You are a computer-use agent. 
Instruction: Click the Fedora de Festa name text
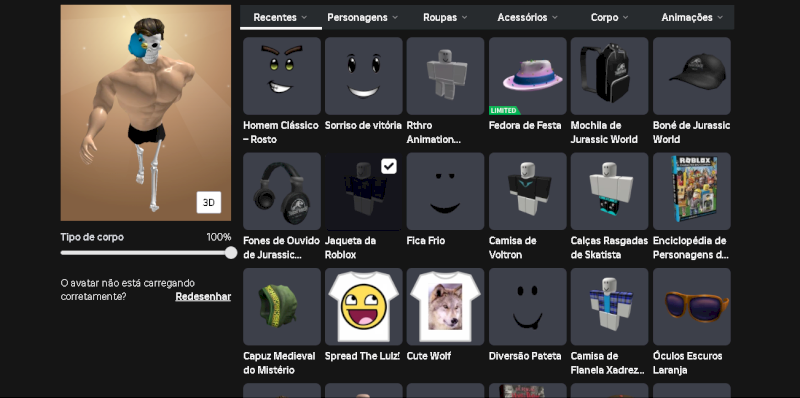coord(525,126)
